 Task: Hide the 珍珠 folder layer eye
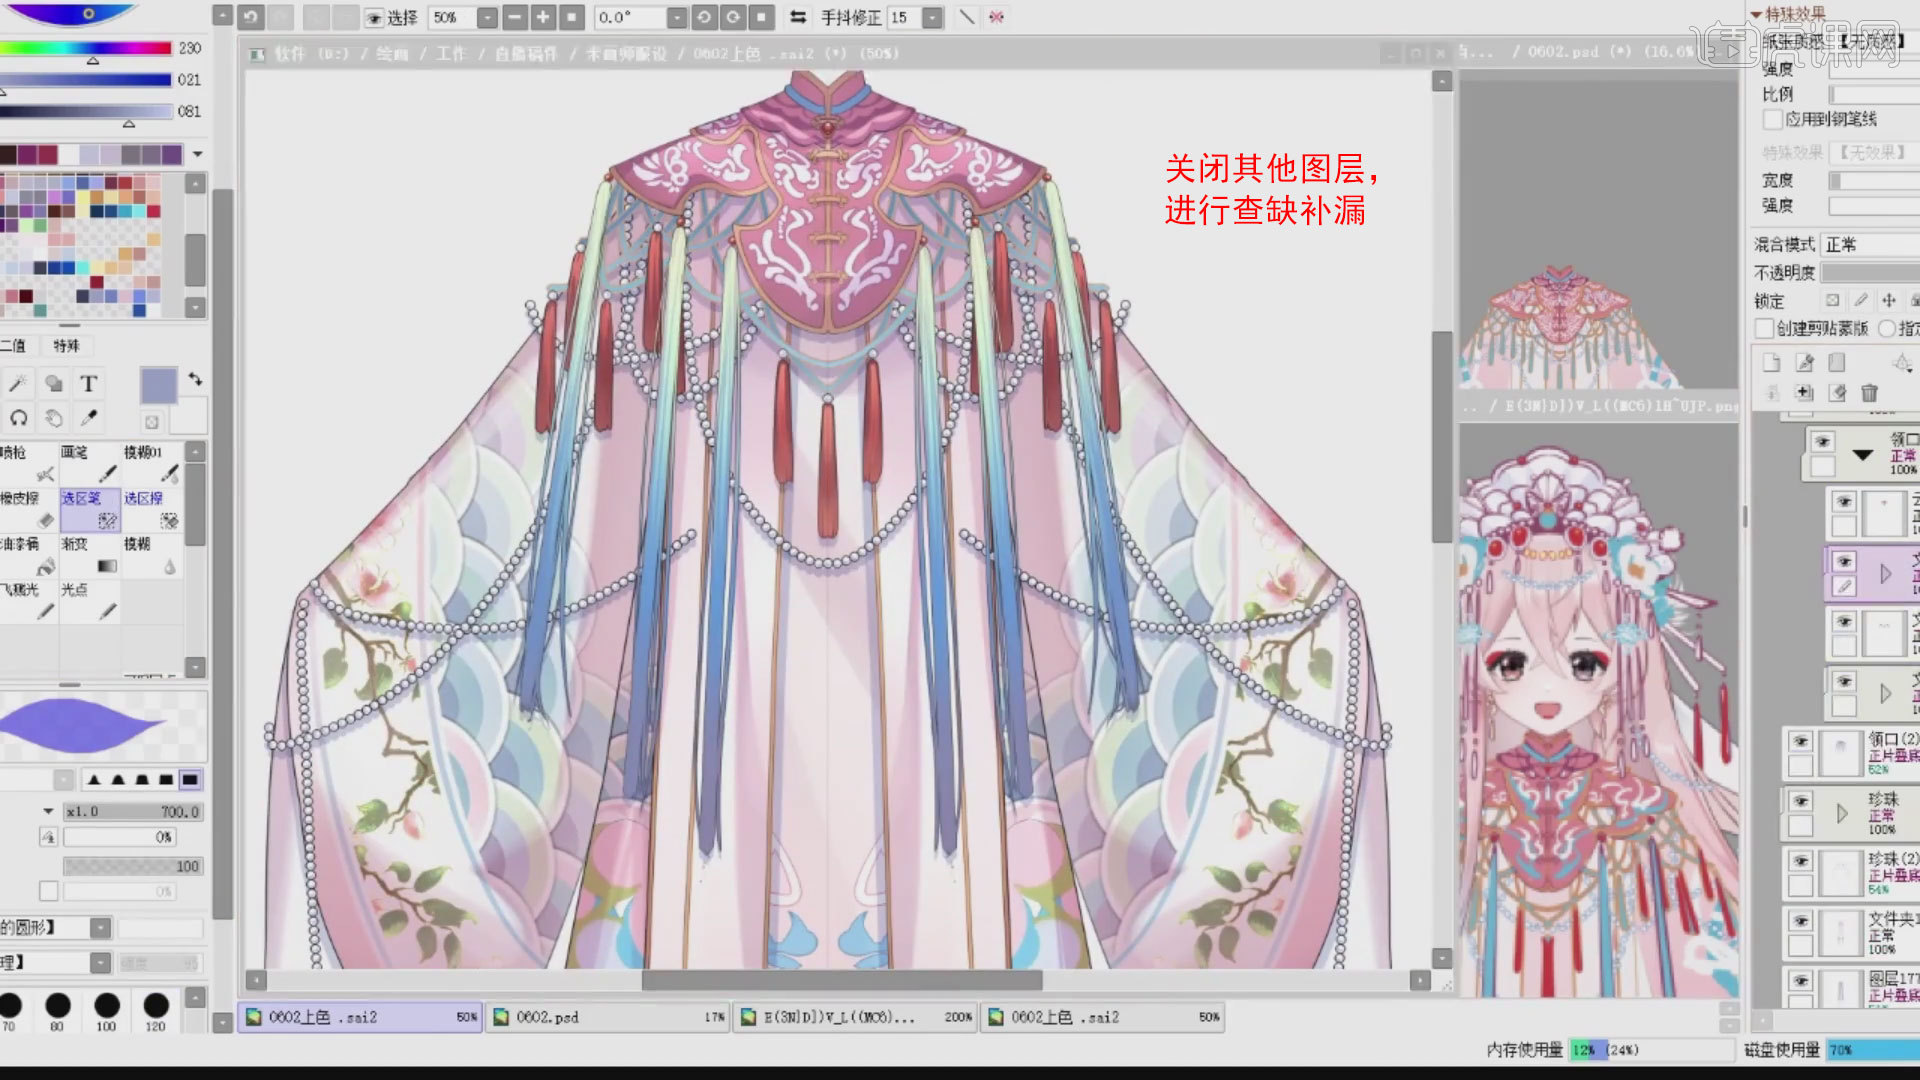[x=1801, y=802]
